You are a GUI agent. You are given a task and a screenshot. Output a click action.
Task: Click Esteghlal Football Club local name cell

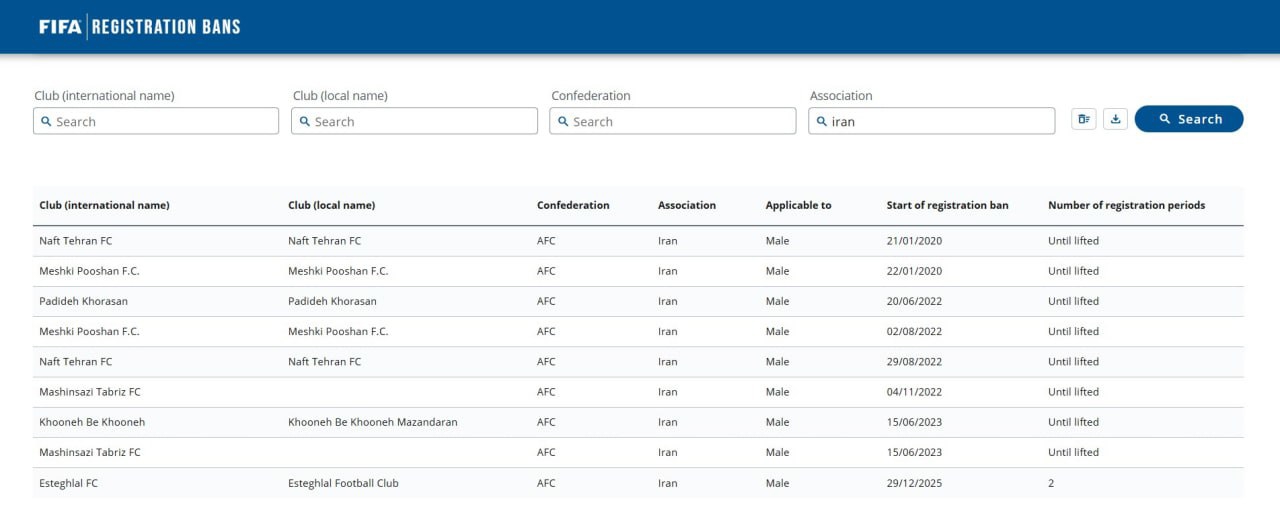[343, 483]
